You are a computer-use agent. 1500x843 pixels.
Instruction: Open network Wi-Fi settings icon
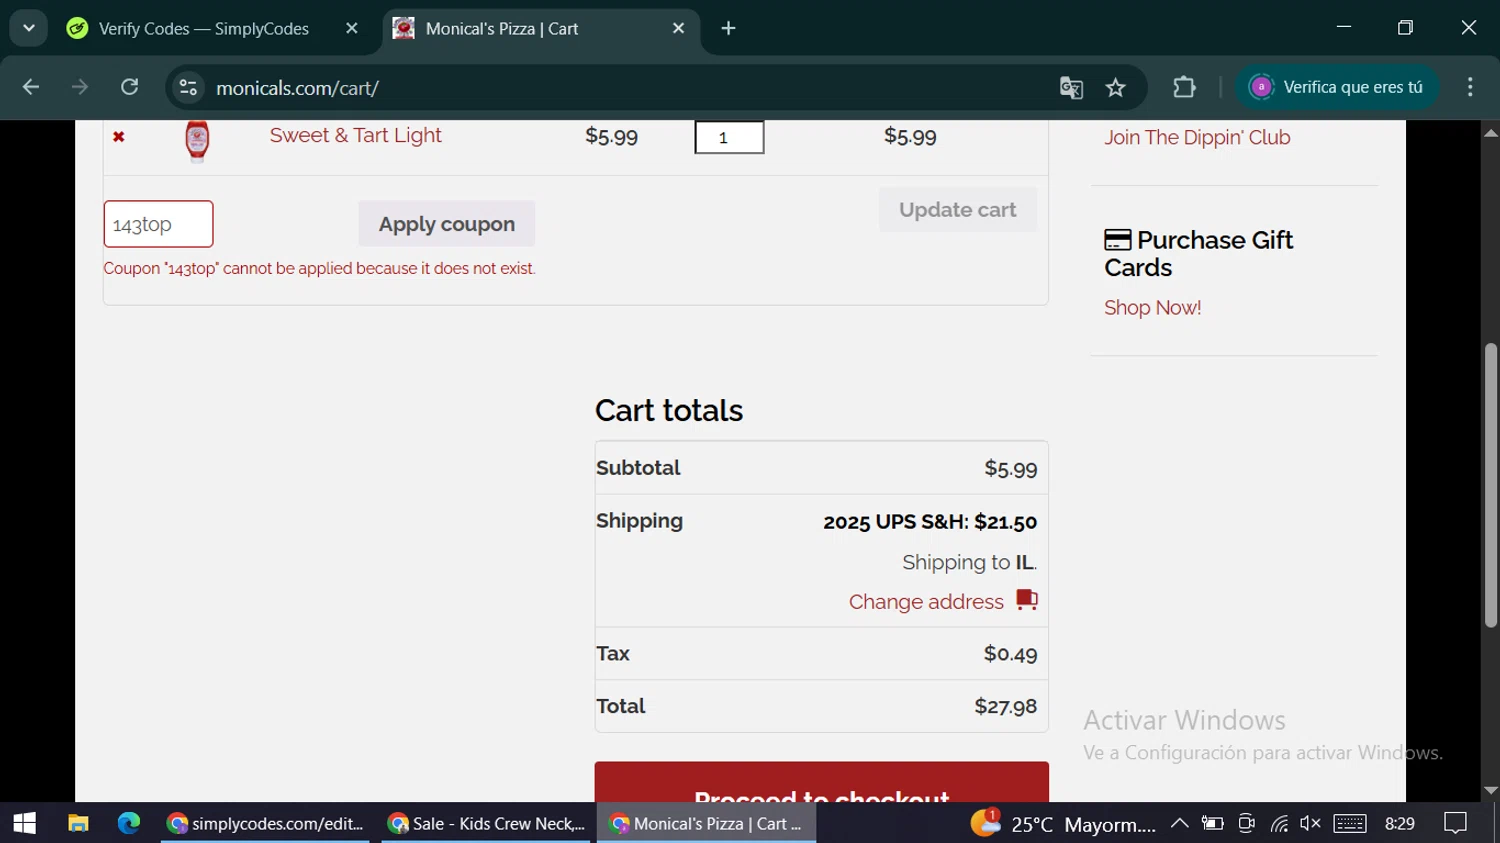(x=1279, y=823)
